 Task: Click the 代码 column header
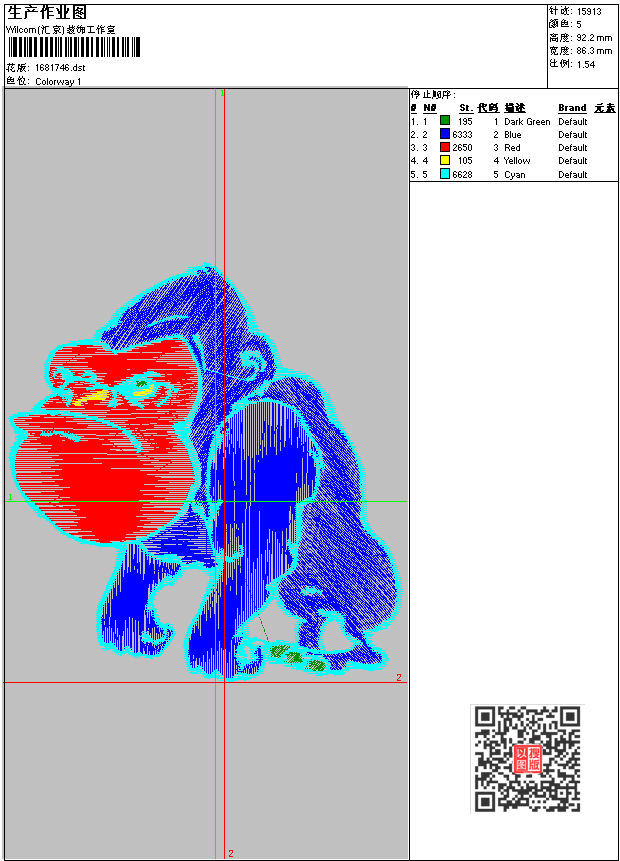point(488,108)
